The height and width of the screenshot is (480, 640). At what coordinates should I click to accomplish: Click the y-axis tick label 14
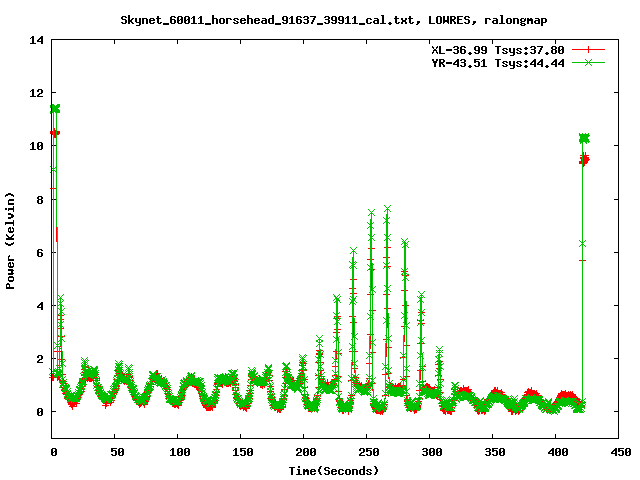point(36,40)
